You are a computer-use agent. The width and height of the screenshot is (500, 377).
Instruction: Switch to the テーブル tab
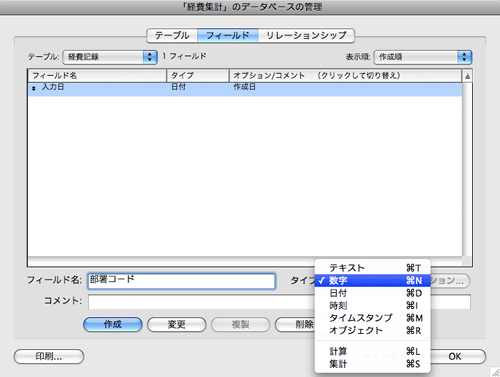coord(172,35)
